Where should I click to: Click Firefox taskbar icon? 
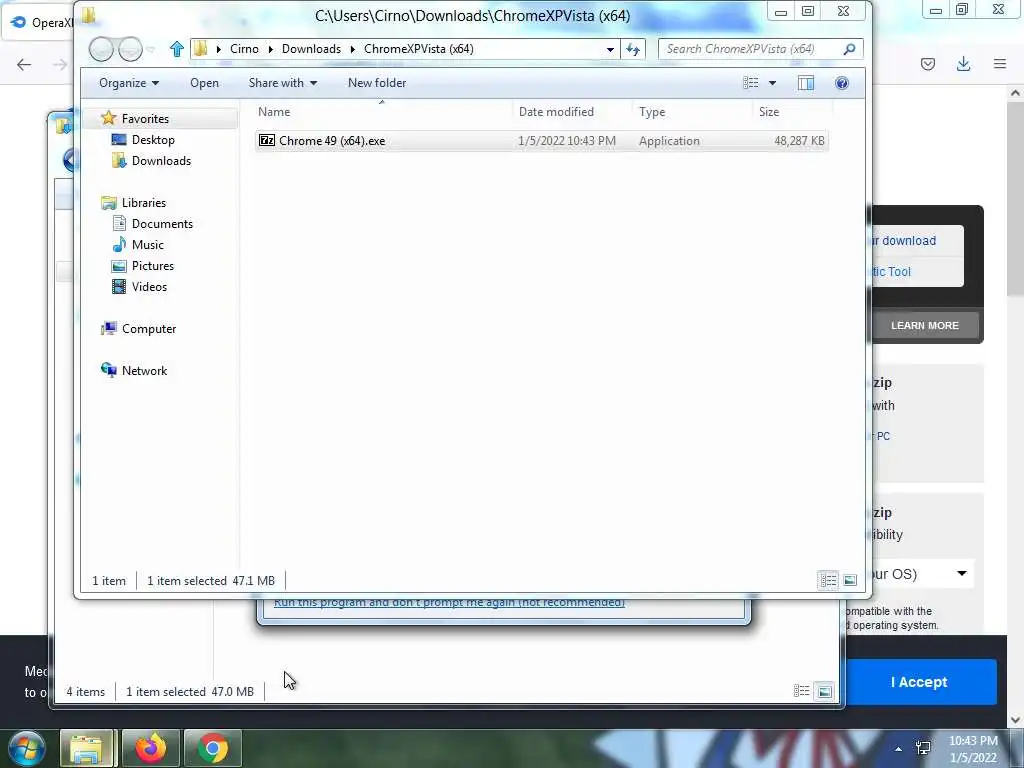(150, 748)
